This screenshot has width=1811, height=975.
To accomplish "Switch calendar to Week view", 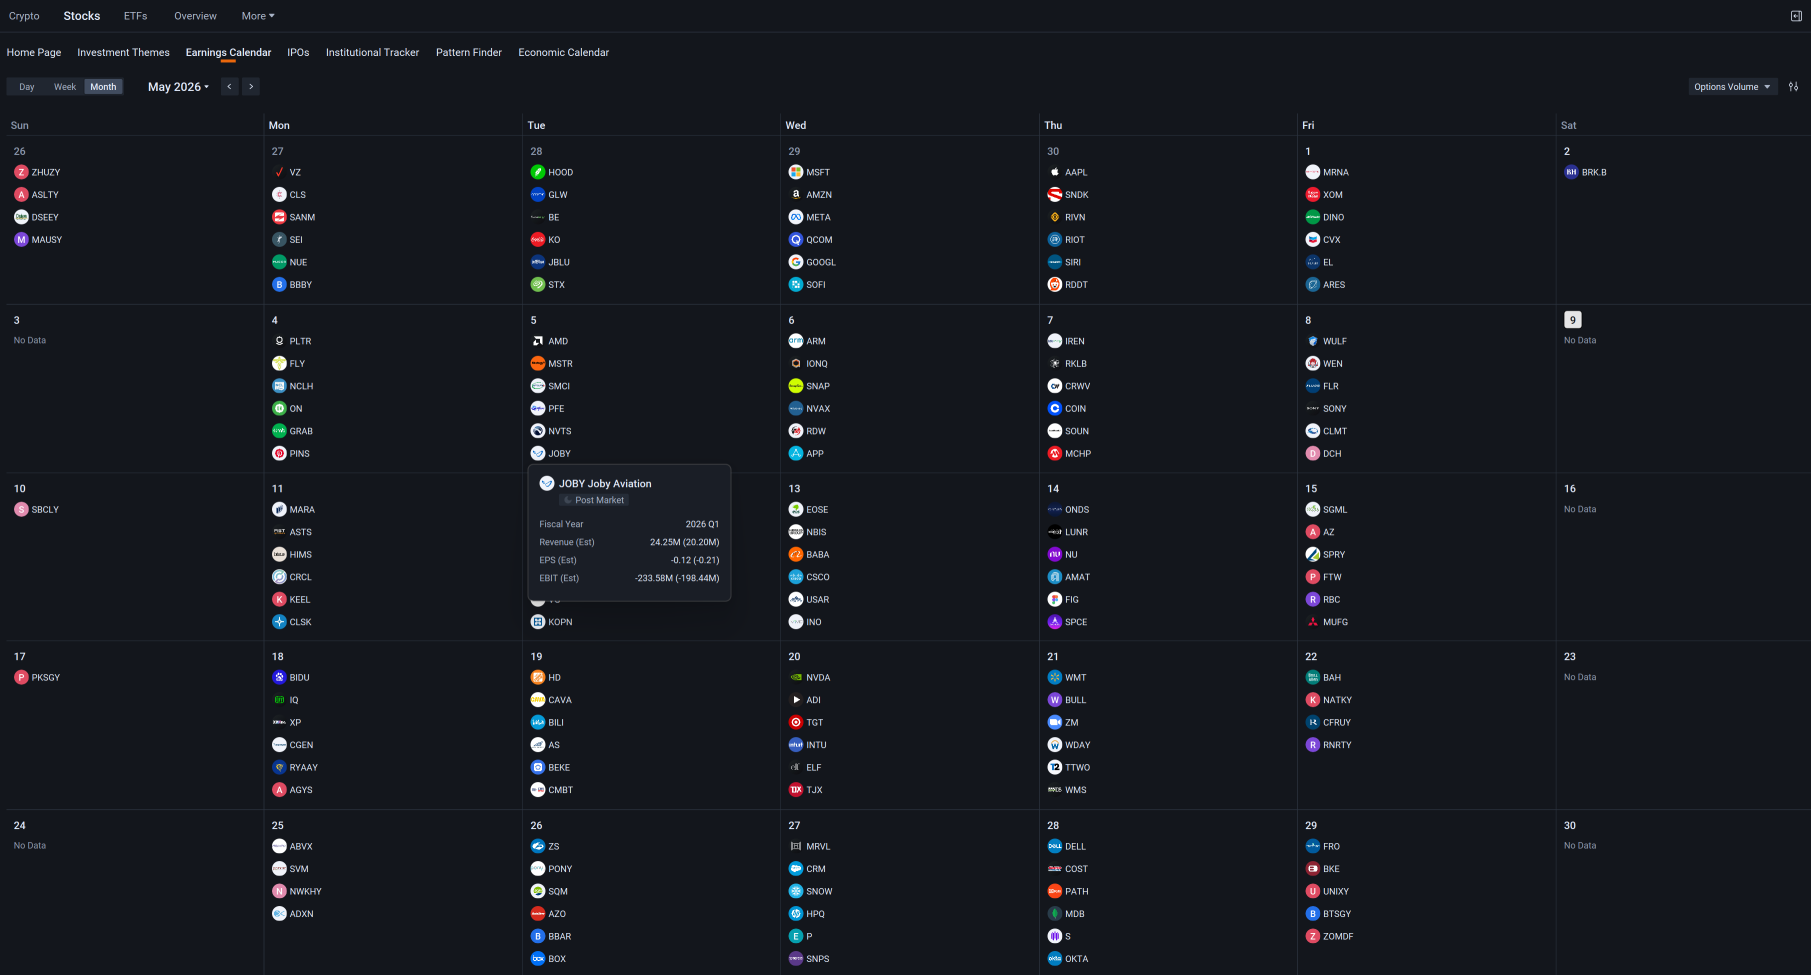I will [65, 87].
